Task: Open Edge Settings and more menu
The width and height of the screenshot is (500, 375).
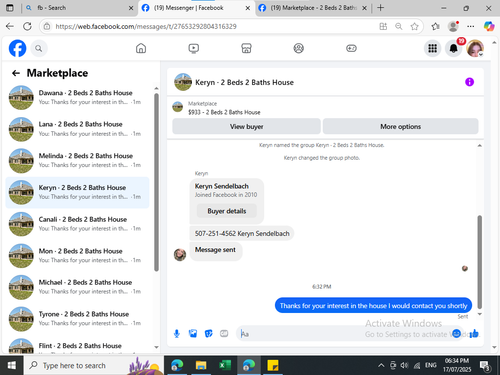Action: tap(471, 26)
